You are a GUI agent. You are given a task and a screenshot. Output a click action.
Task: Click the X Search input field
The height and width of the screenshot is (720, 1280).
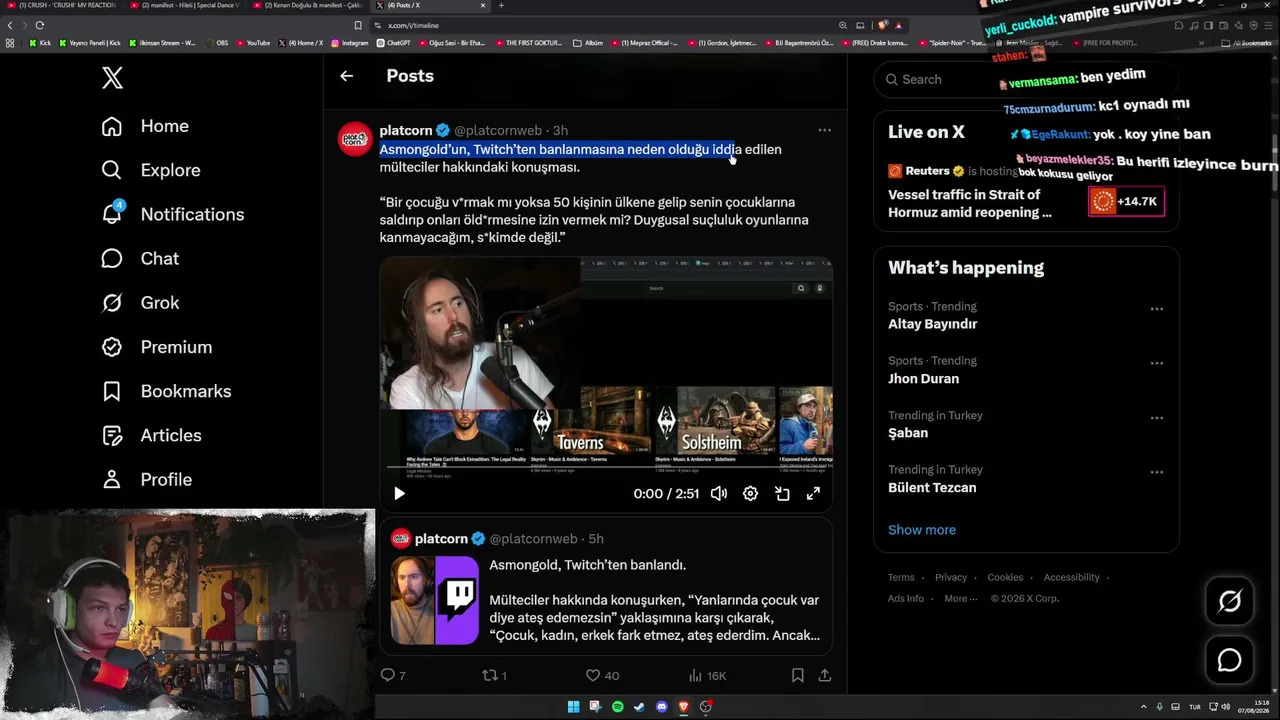coord(1026,79)
